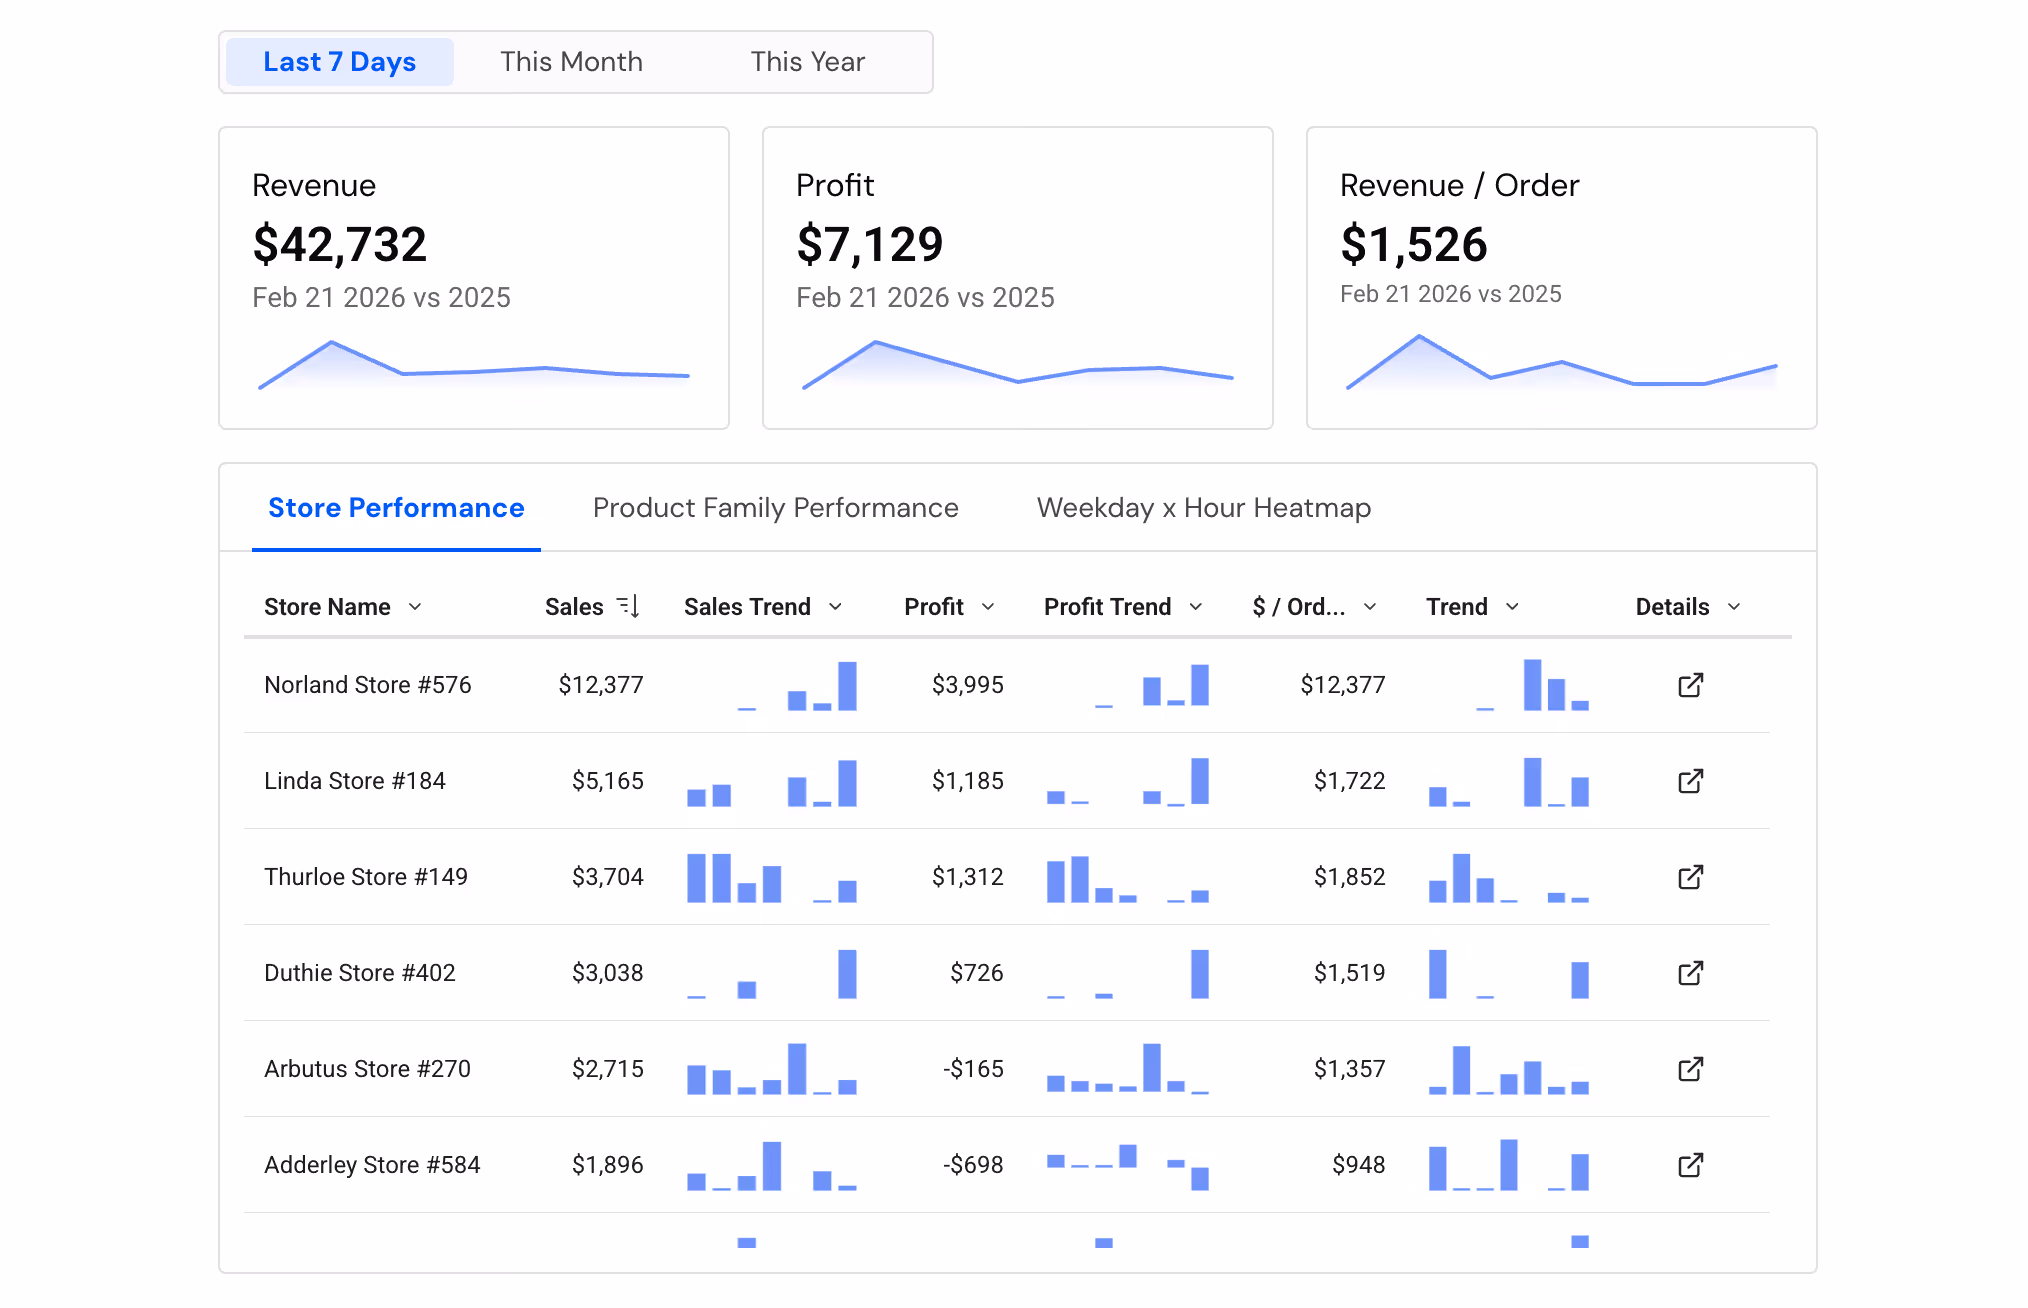Switch time range to This Month
Image resolution: width=2028 pixels, height=1308 pixels.
571,62
